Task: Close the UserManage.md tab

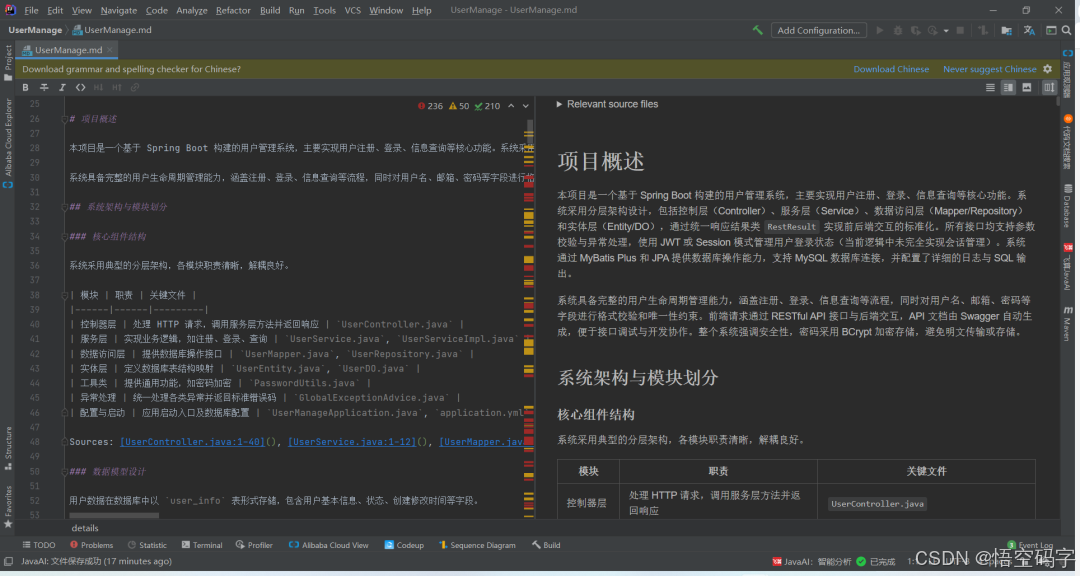Action: click(x=110, y=50)
